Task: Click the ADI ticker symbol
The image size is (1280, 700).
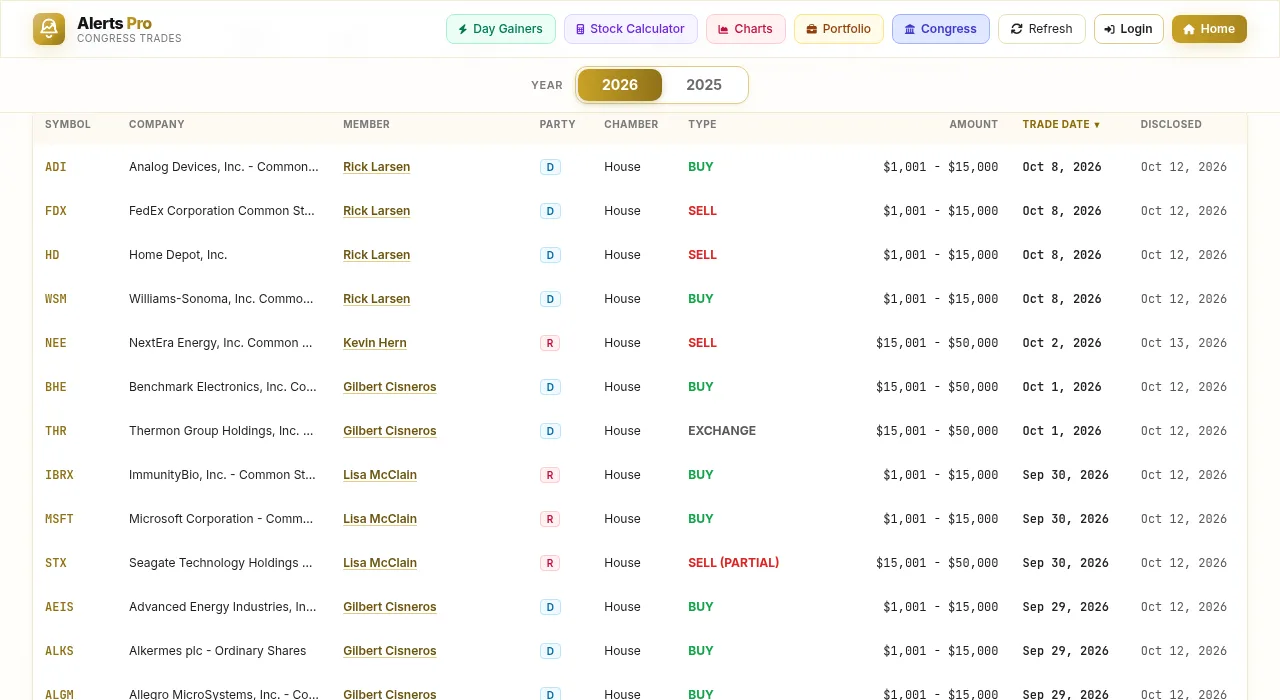Action: (56, 167)
